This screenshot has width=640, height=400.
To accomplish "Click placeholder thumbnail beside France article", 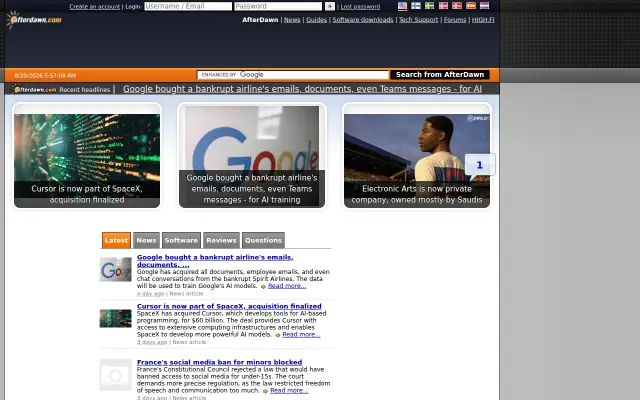I will pyautogui.click(x=116, y=375).
